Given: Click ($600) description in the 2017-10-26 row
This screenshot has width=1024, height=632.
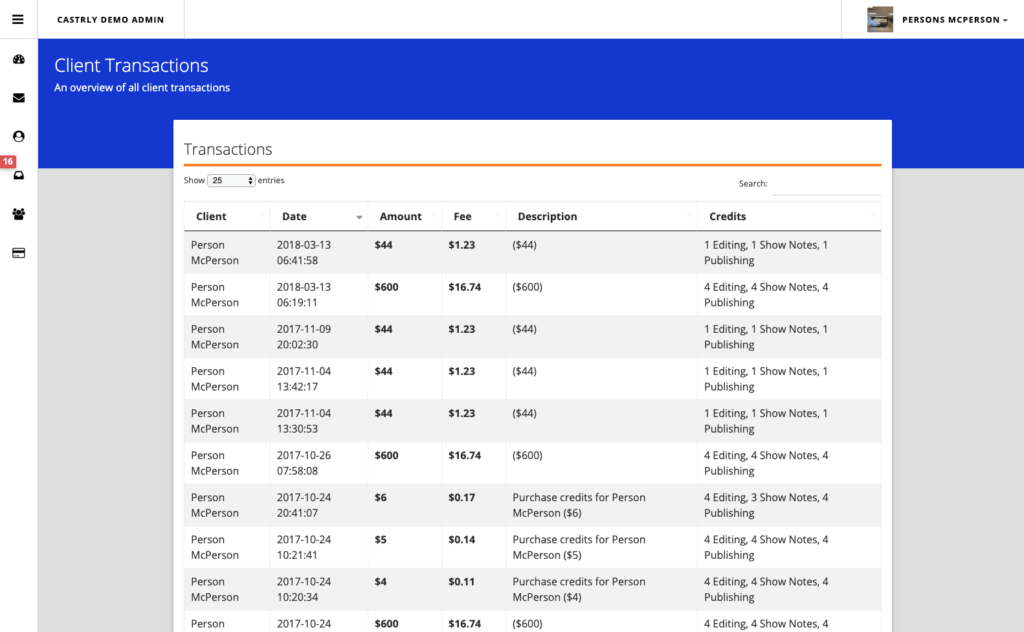Looking at the screenshot, I should pos(527,456).
